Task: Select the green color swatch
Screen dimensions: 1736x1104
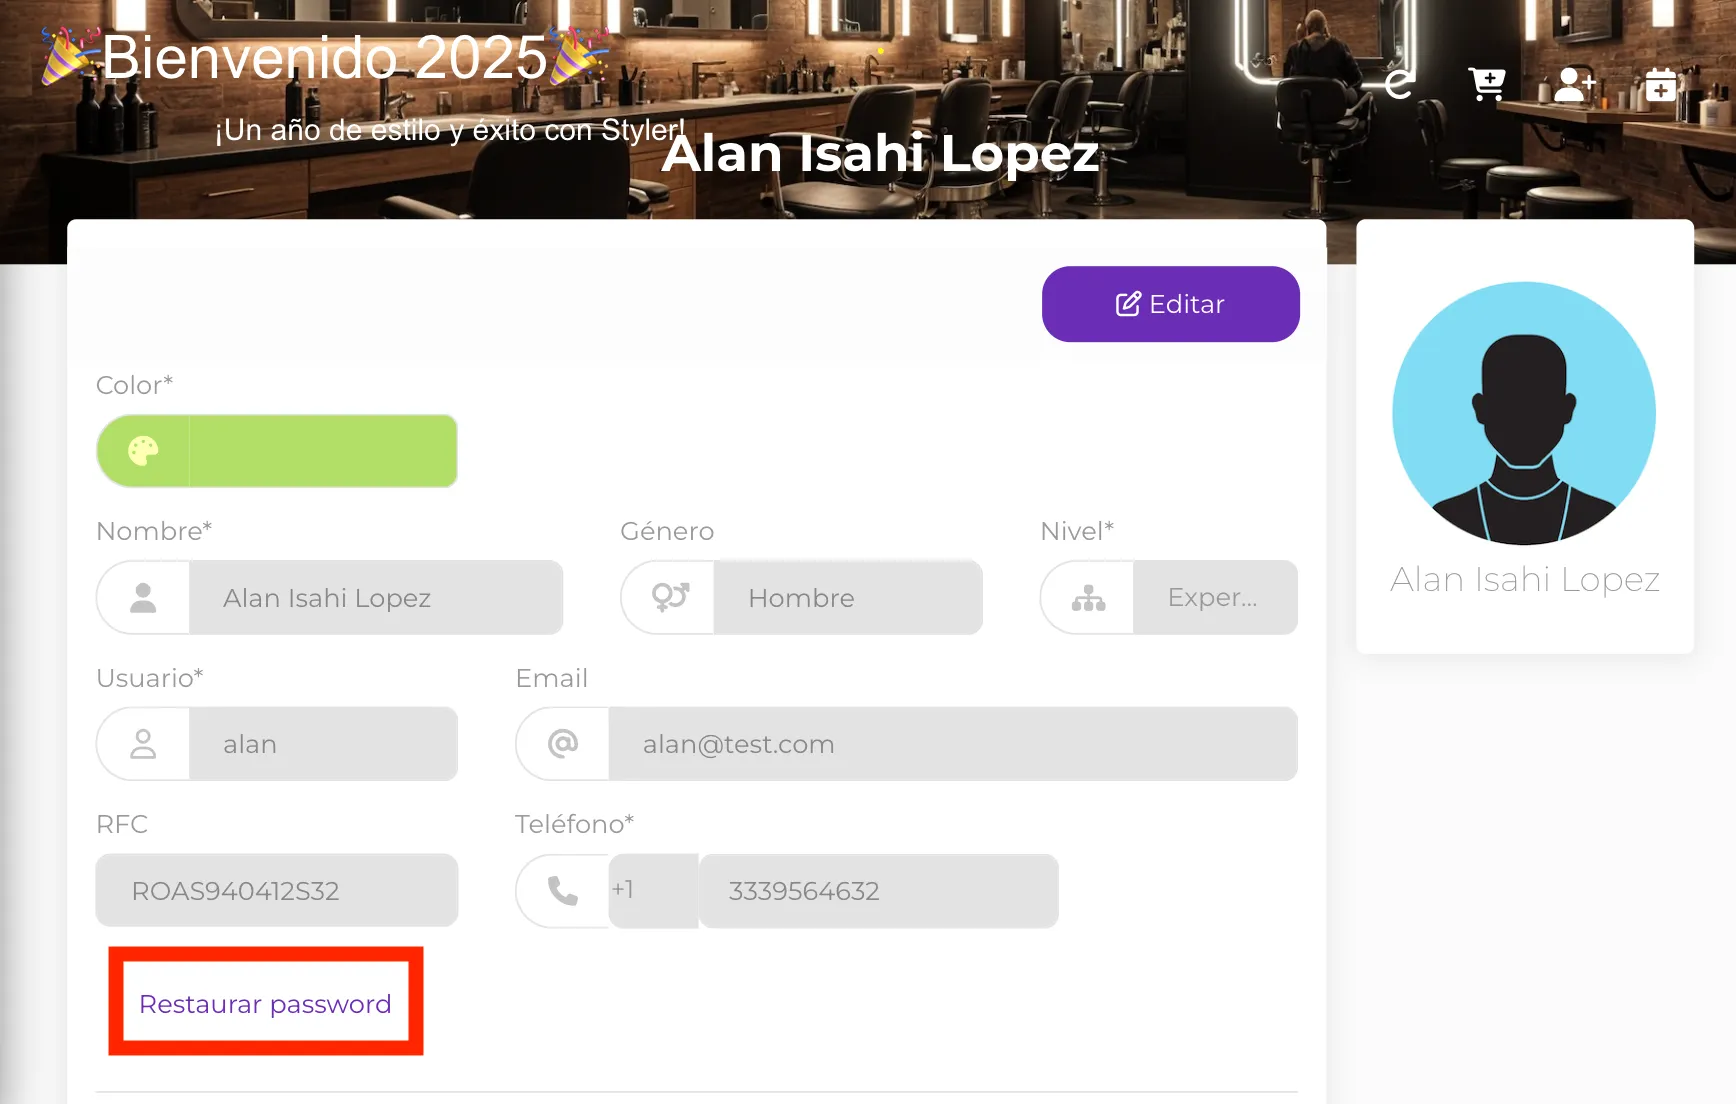Action: coord(320,451)
